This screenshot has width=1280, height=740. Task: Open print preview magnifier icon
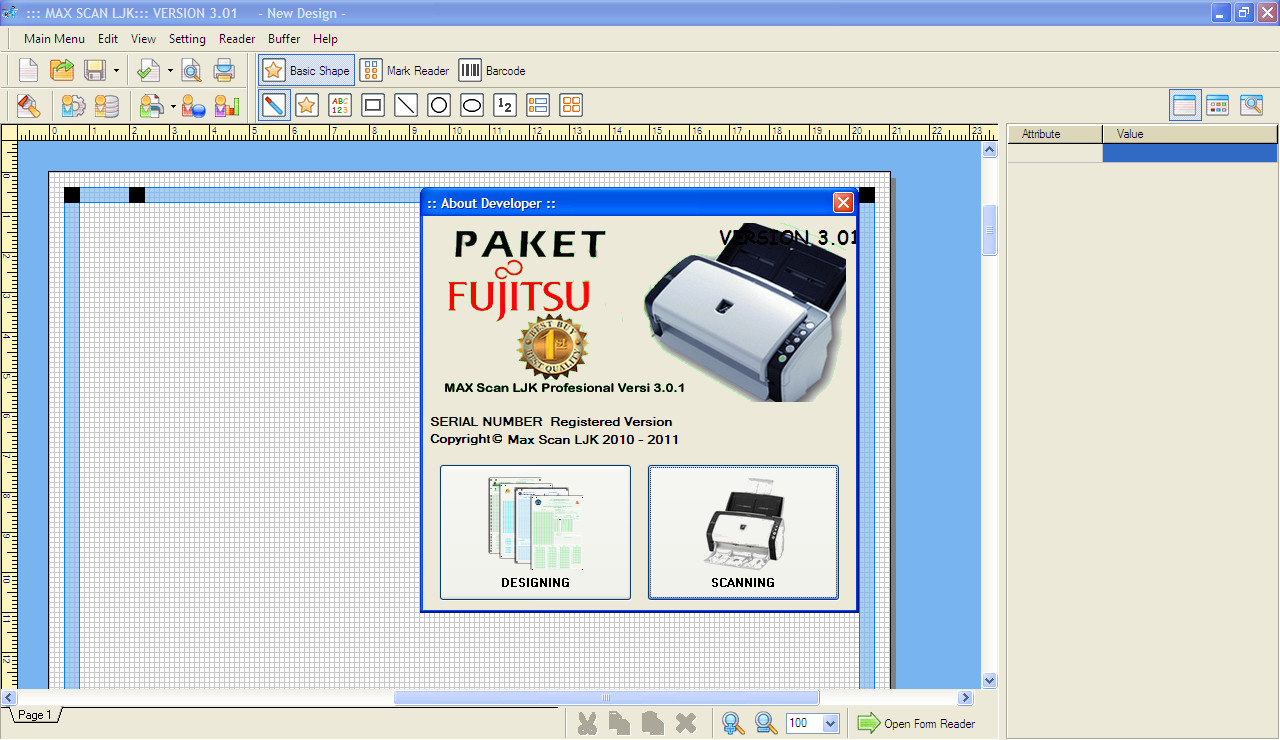click(x=191, y=70)
